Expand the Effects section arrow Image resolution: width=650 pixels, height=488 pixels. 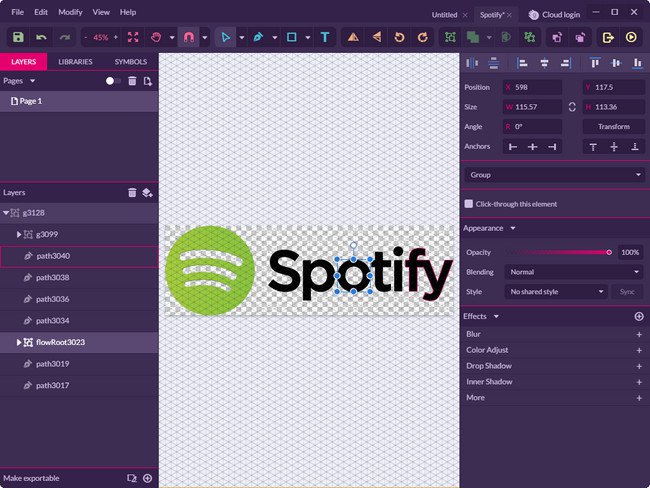coord(496,316)
